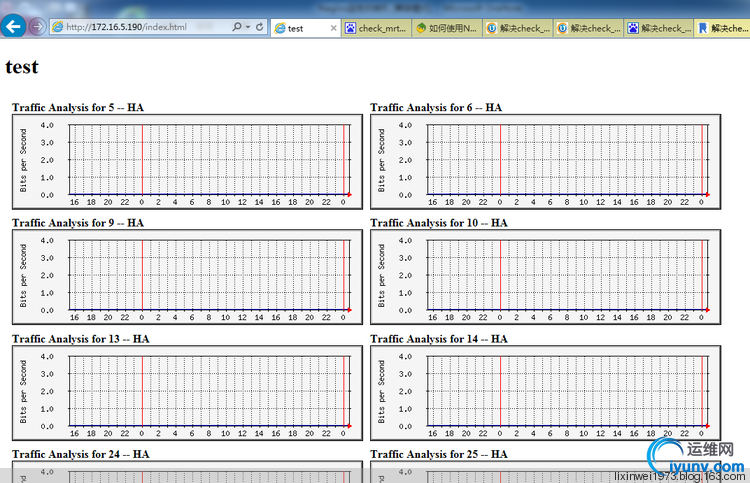Click the browser Forward arrow button
This screenshot has height=483, width=750.
click(37, 26)
